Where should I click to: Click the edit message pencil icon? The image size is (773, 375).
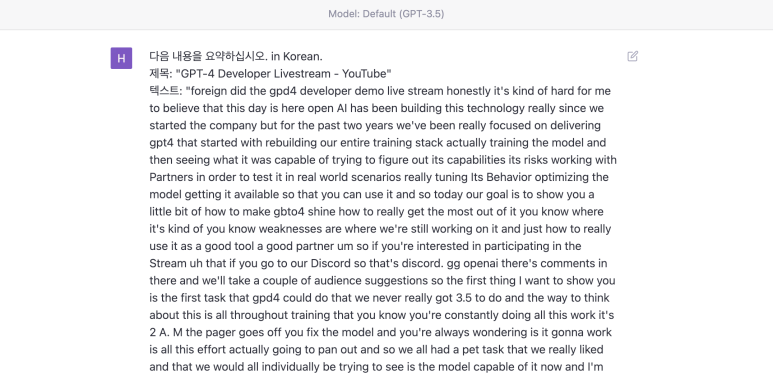pos(632,56)
